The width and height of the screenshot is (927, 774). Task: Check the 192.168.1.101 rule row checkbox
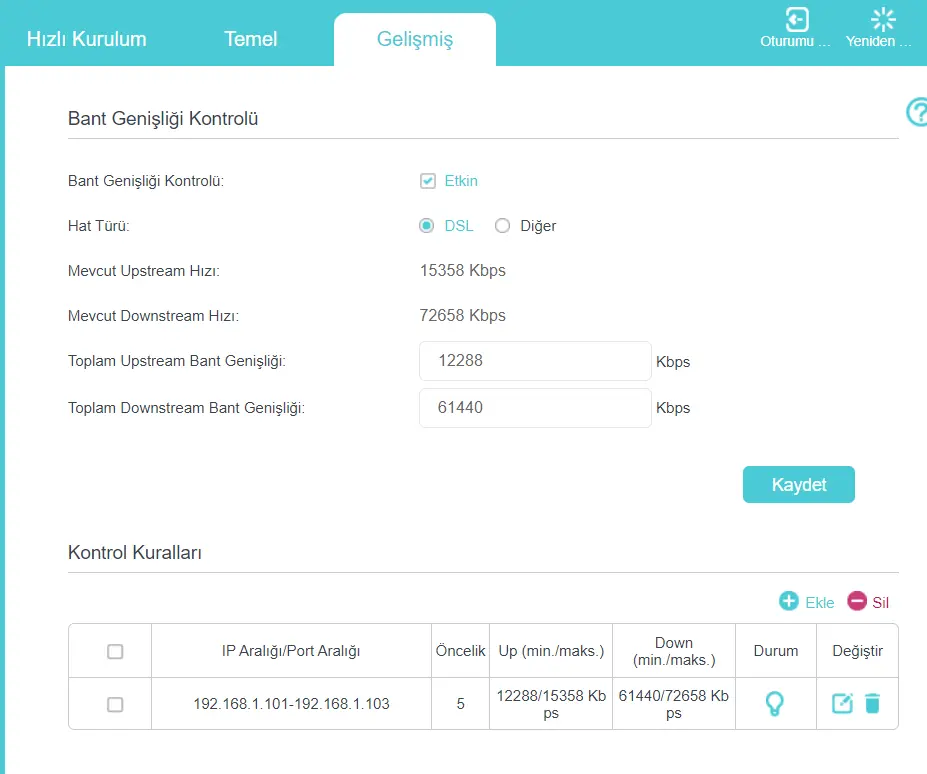tap(115, 704)
